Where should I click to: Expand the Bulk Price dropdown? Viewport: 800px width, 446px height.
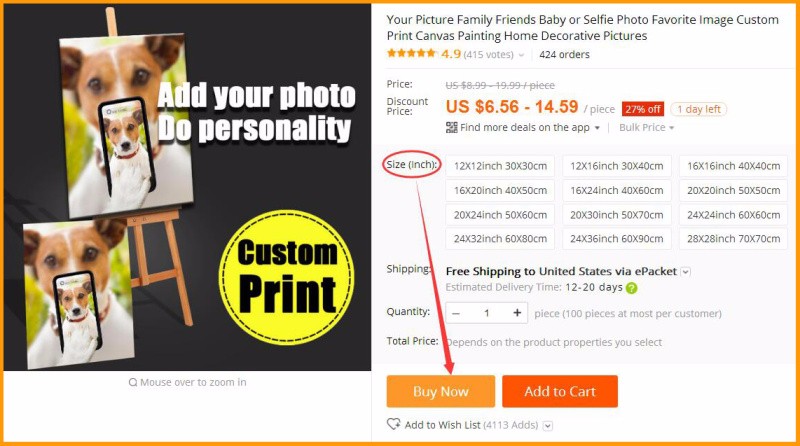[x=646, y=128]
